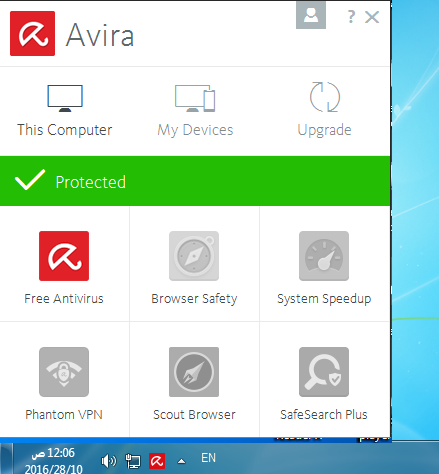The image size is (439, 474).
Task: Click the taskbar clock 12:06
Action: [x=53, y=453]
